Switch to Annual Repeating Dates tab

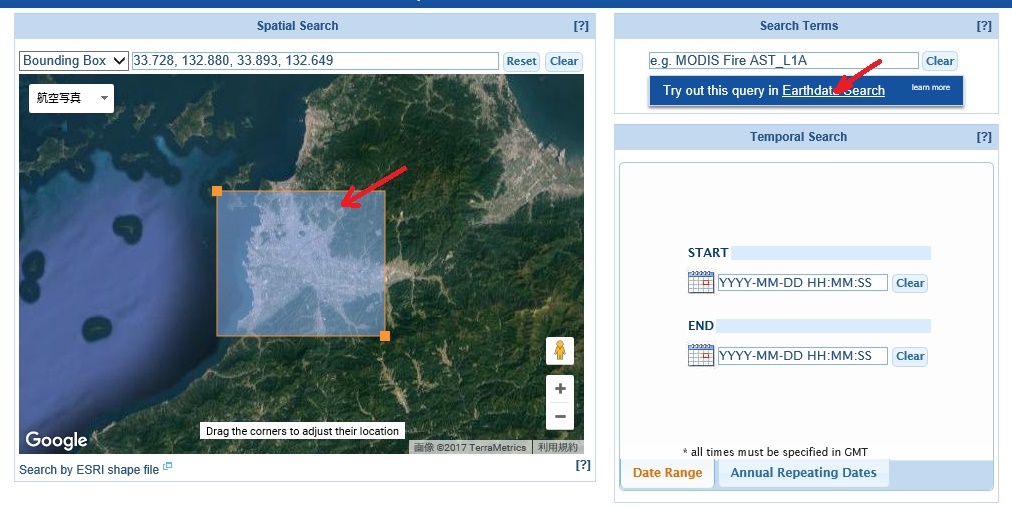[x=803, y=473]
